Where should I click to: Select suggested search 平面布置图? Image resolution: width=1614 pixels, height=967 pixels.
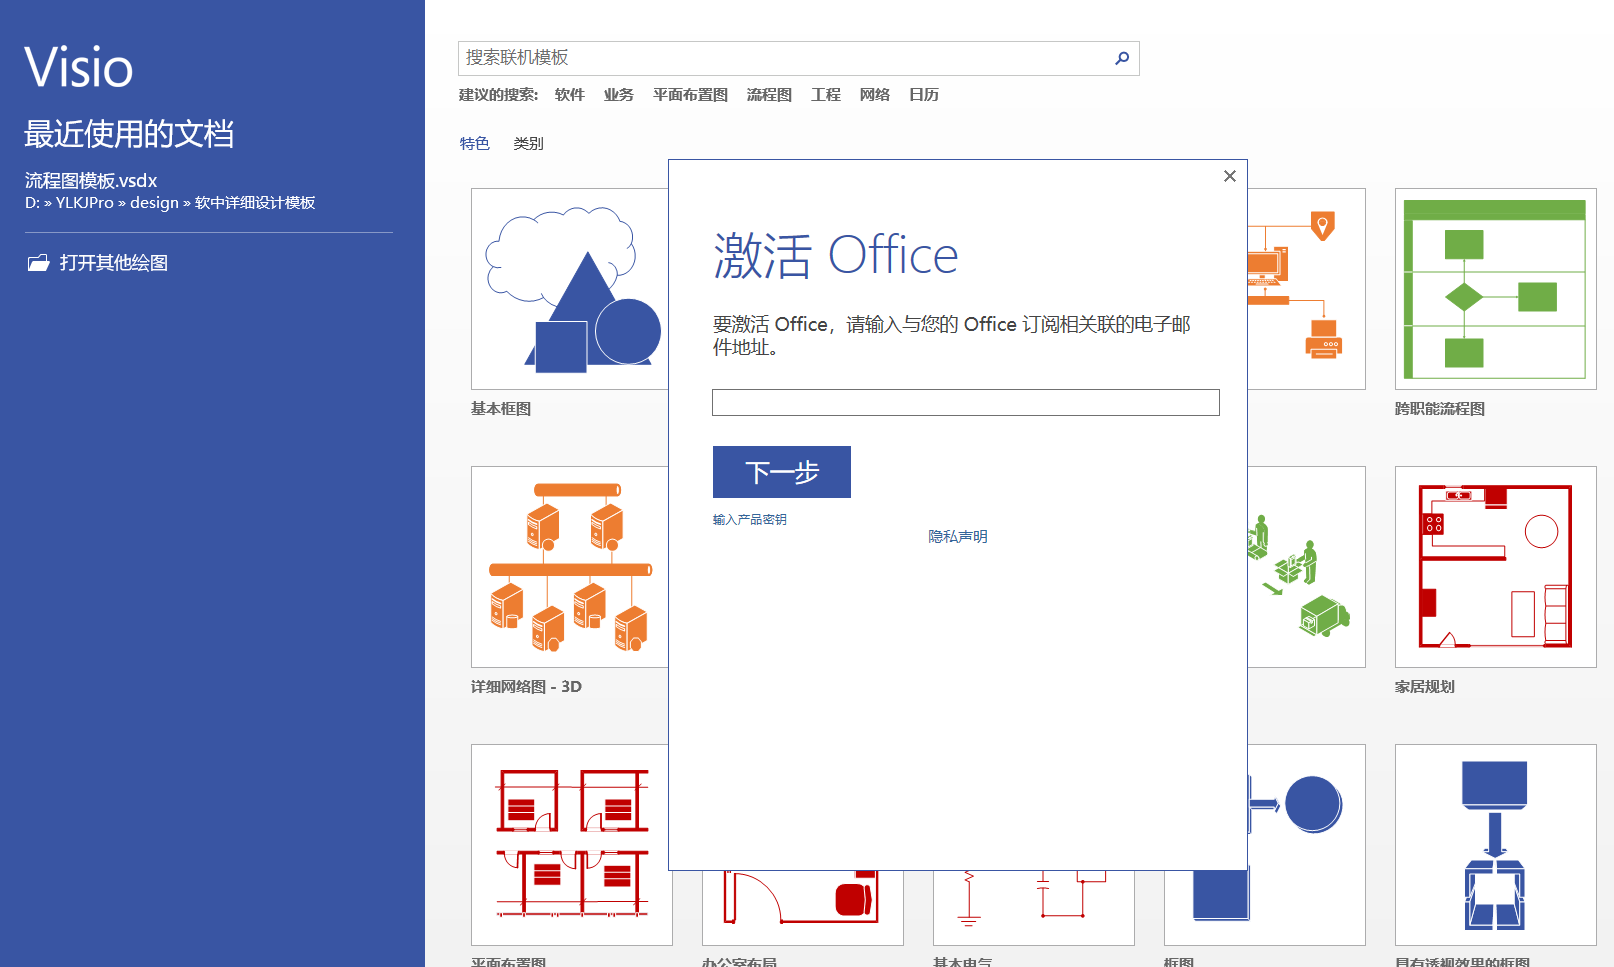[x=690, y=95]
